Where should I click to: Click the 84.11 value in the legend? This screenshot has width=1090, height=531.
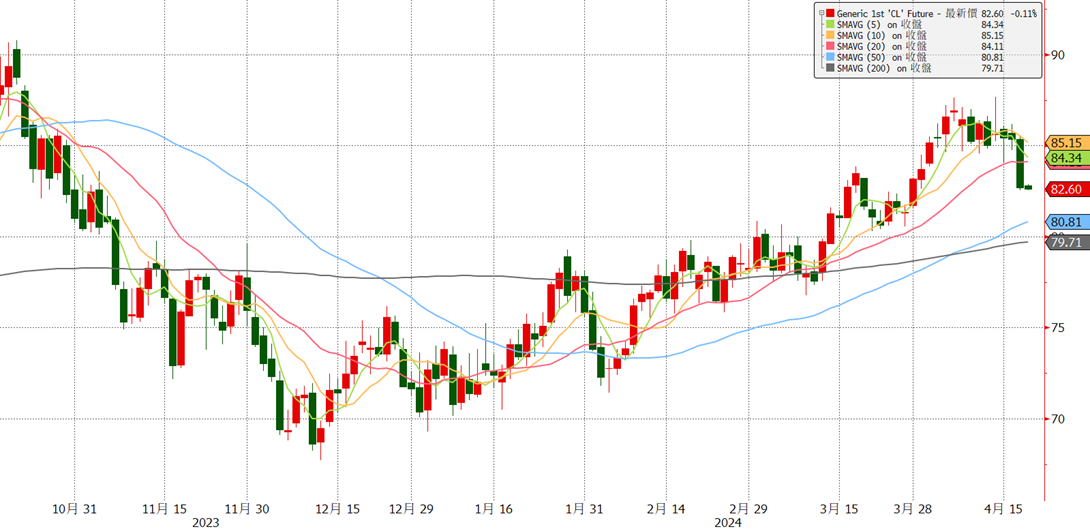coord(992,46)
